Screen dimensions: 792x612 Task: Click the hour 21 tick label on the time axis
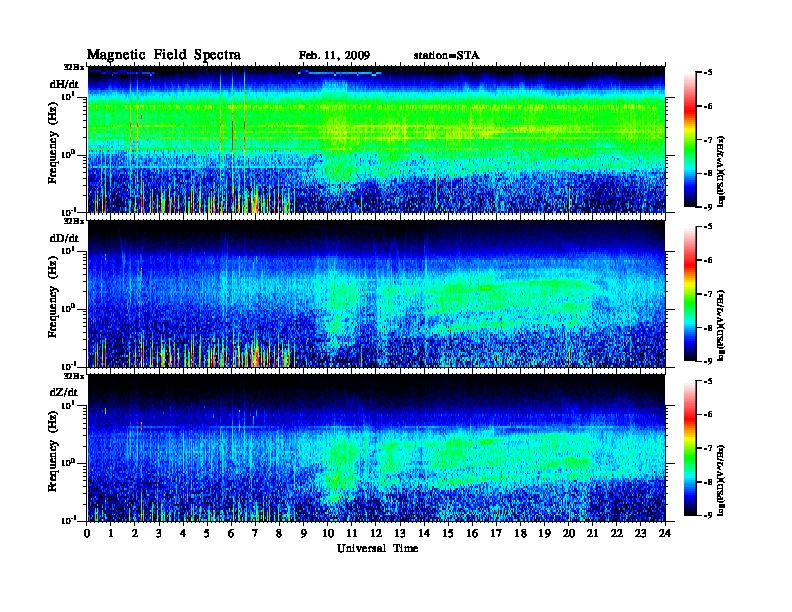coord(592,533)
